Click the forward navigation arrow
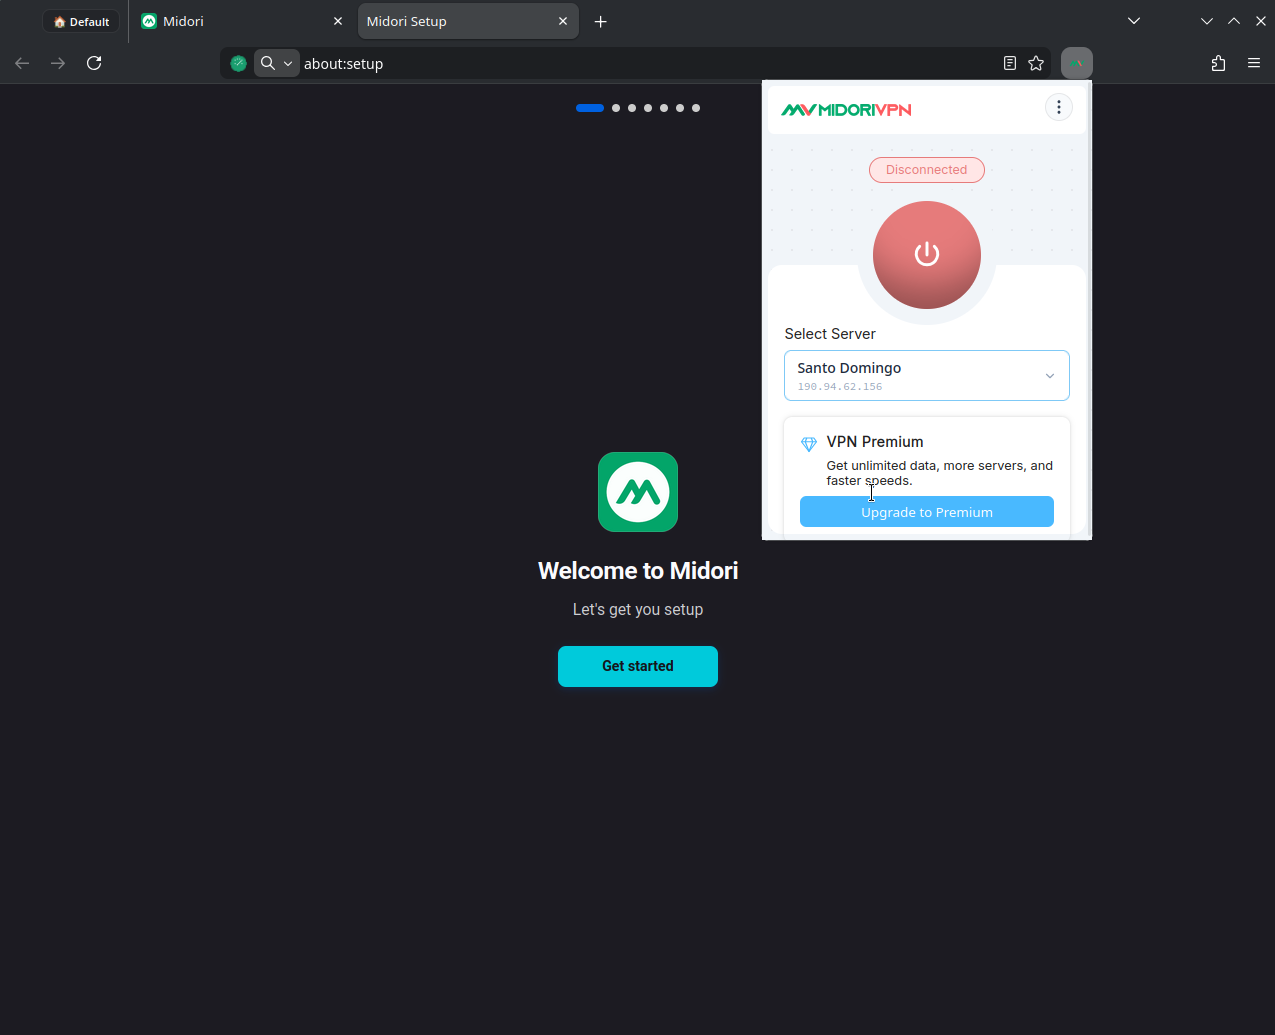1275x1035 pixels. tap(58, 63)
